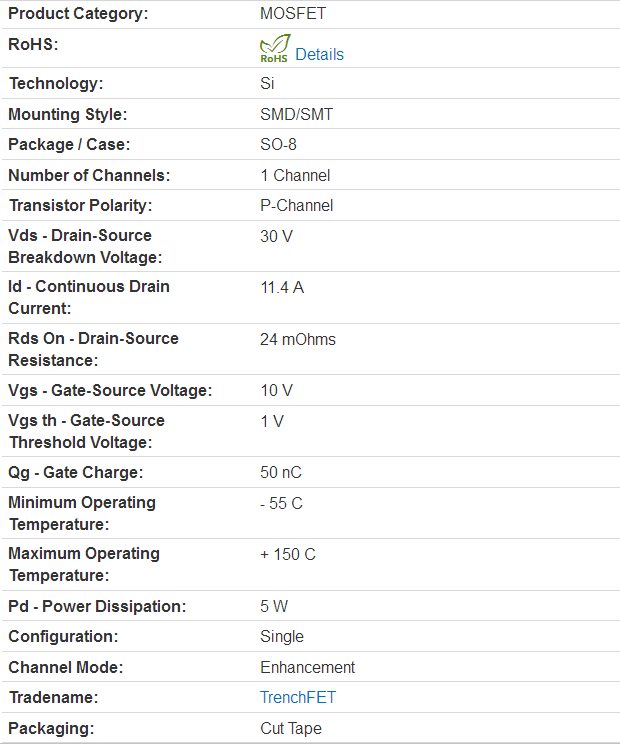
Task: Click the P-Channel polarity value
Action: 296,205
